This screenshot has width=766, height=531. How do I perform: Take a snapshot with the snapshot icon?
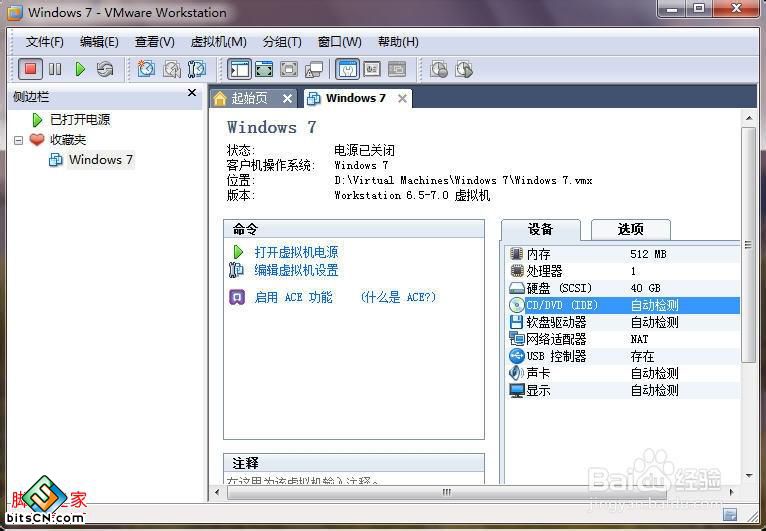click(146, 69)
